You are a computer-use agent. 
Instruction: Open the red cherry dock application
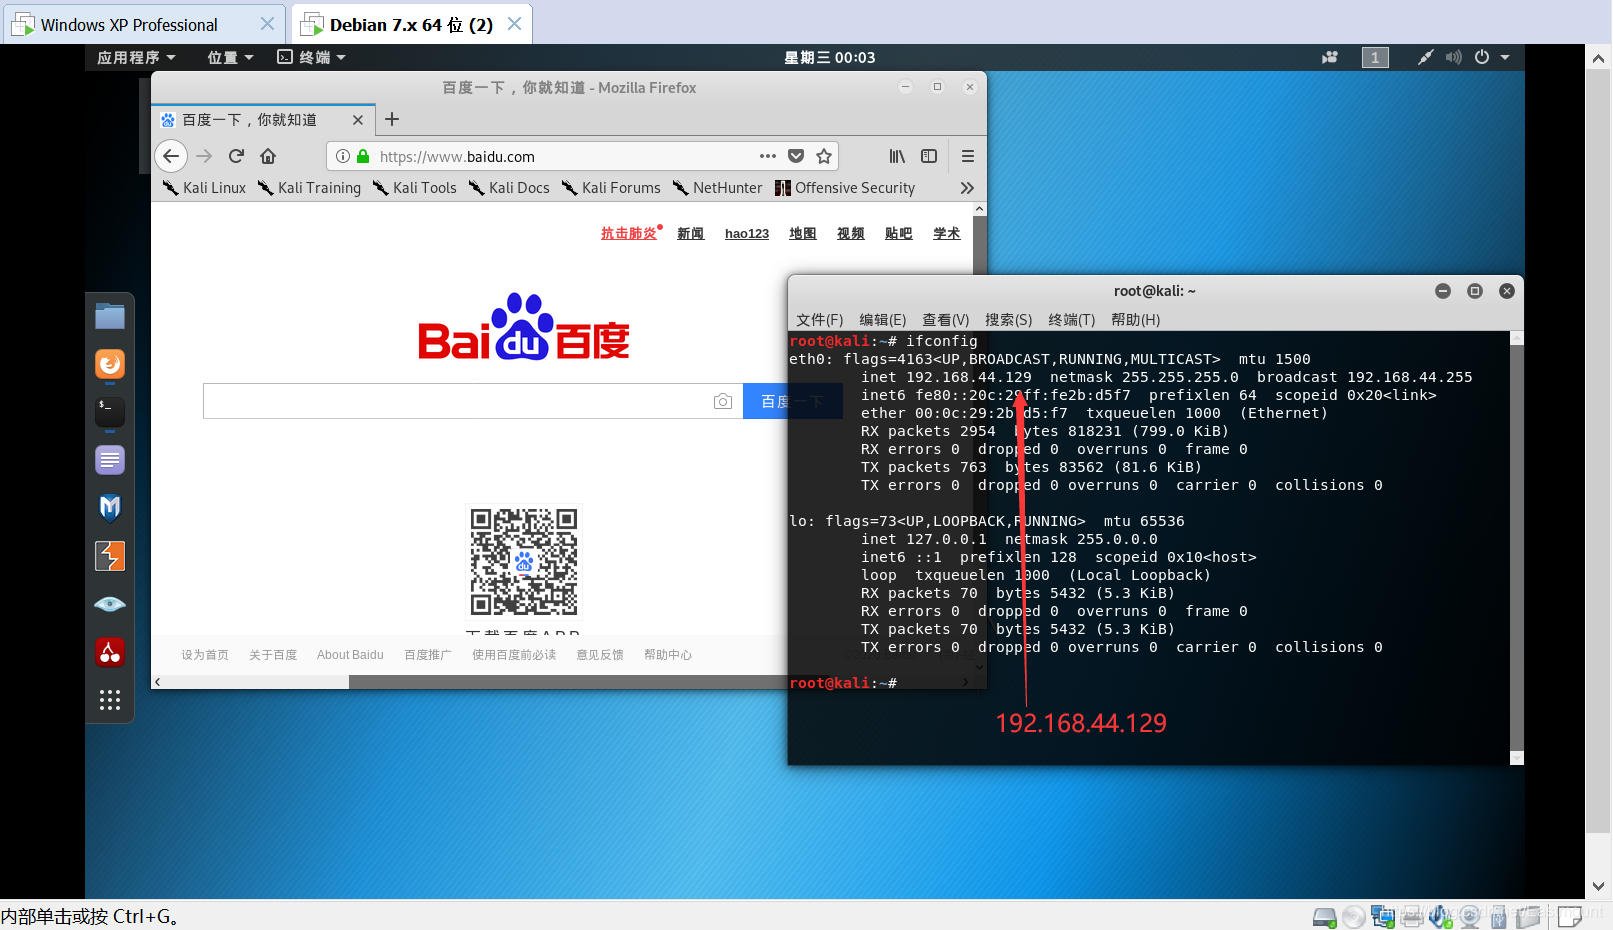[x=110, y=652]
